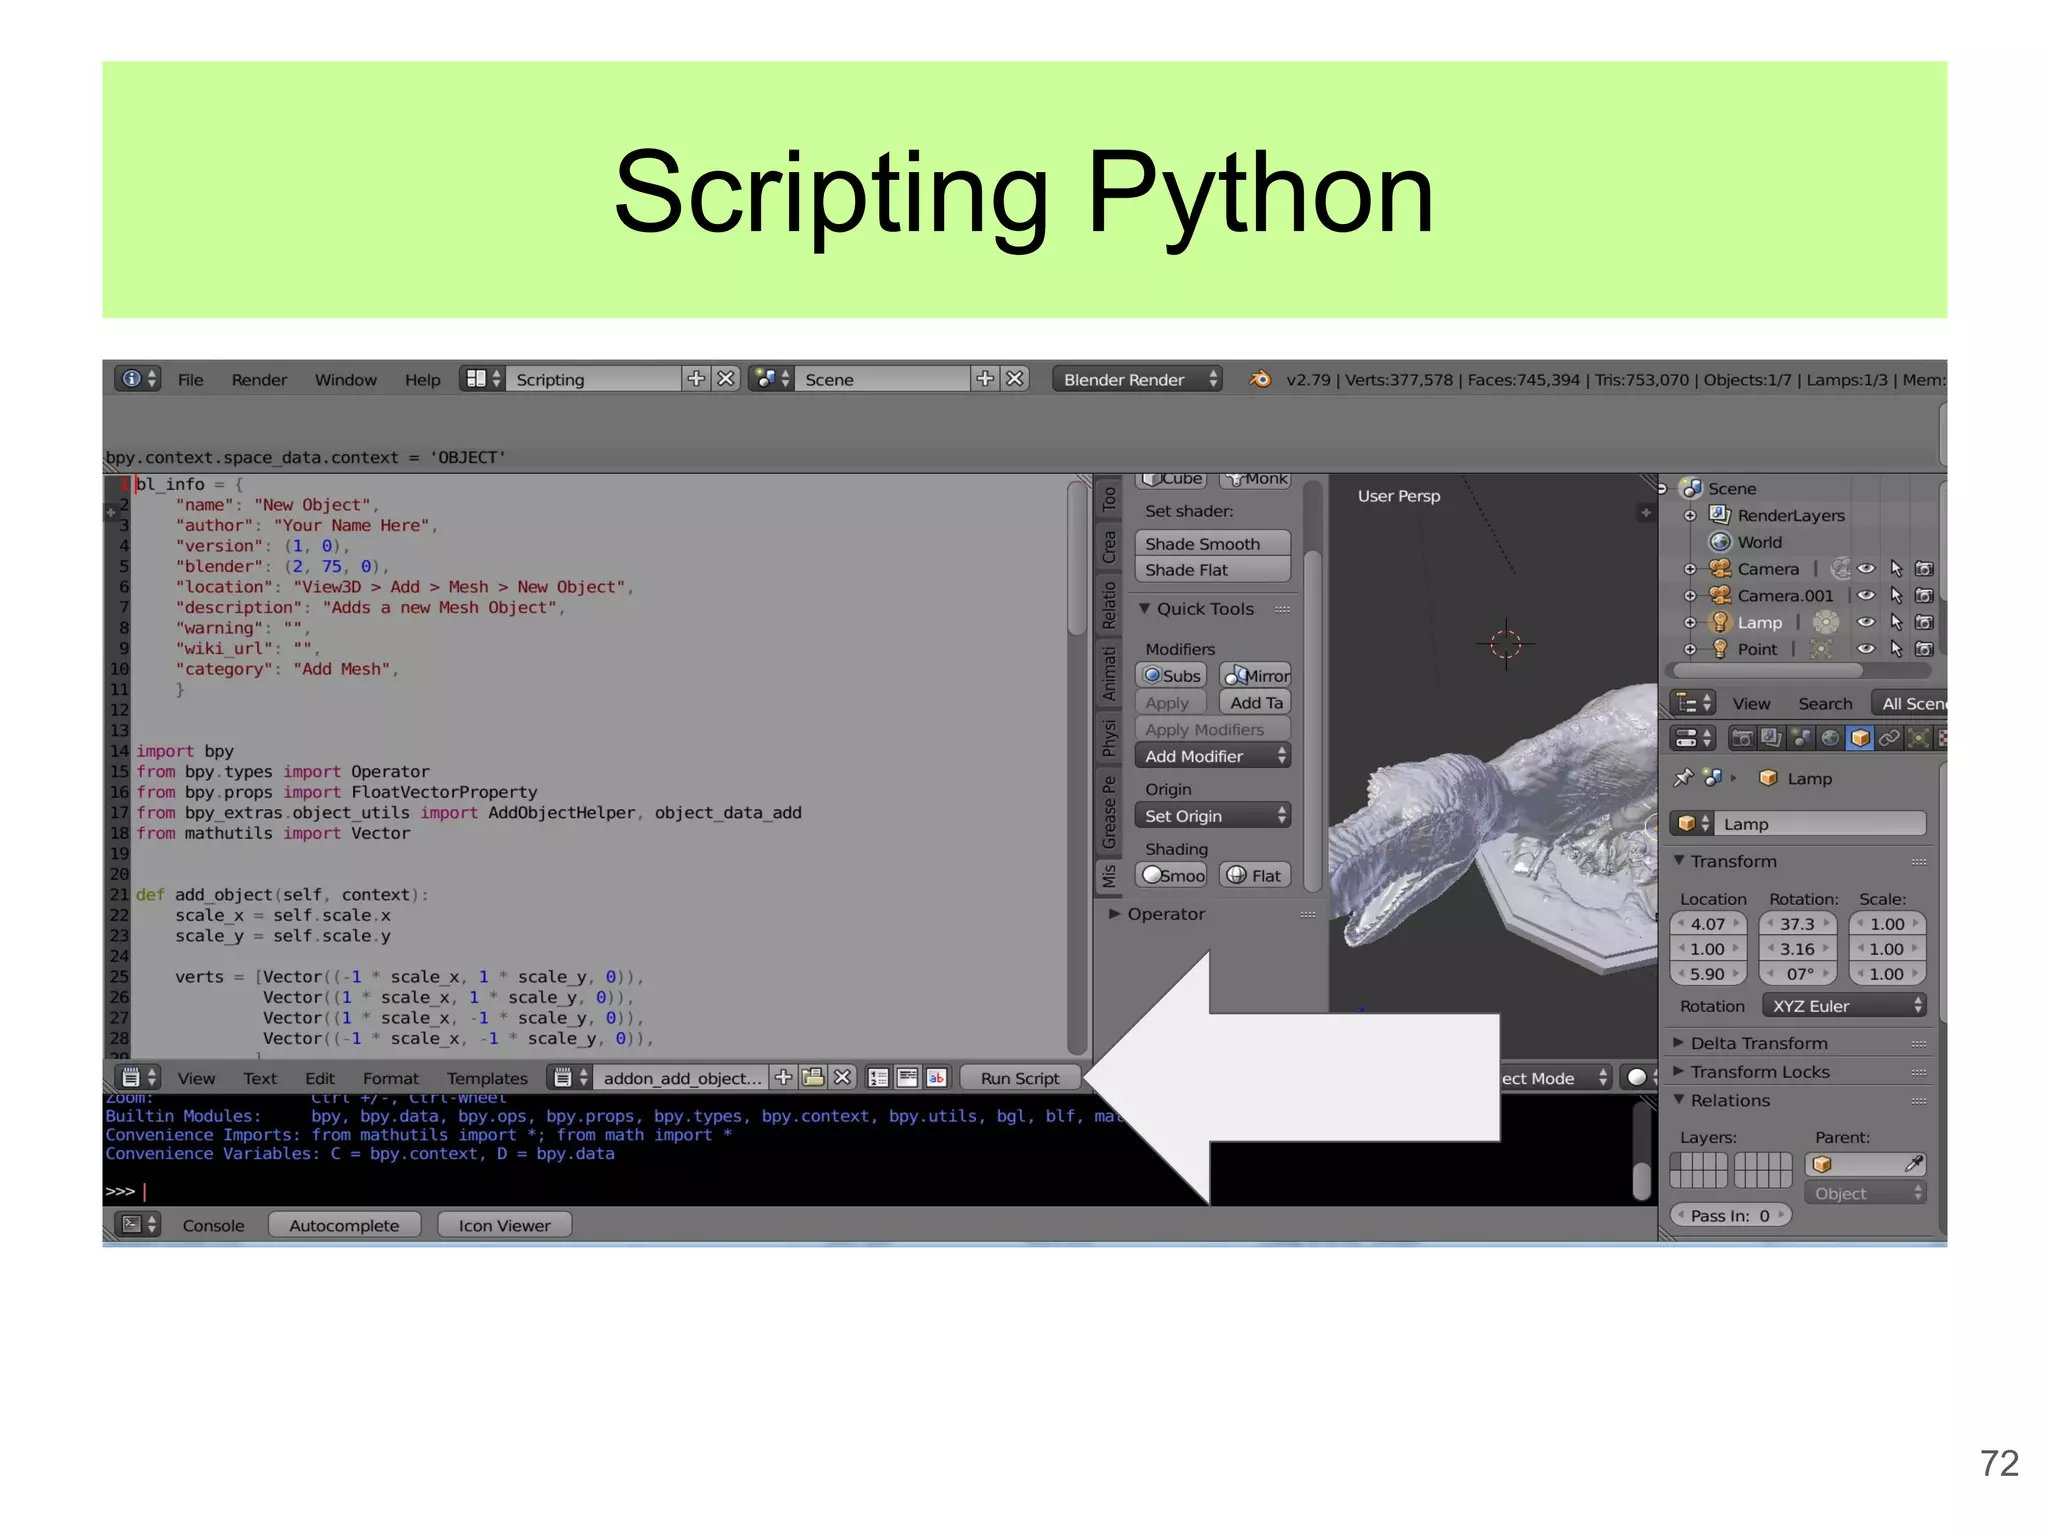Open the Render Layers properties tab
This screenshot has height=1537, width=2048.
coord(1771,738)
